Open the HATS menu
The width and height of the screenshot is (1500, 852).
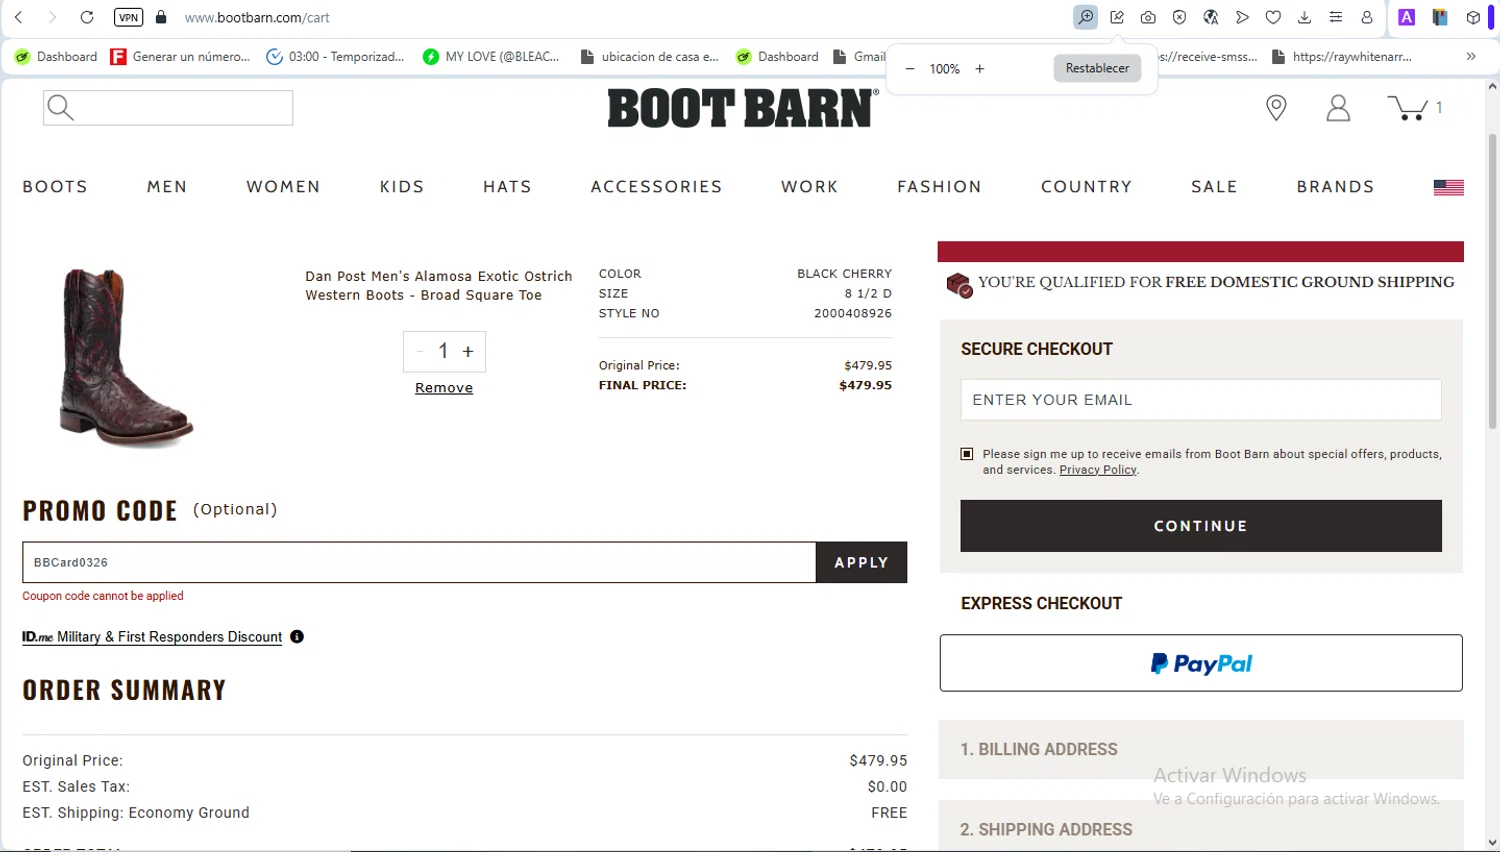[507, 187]
